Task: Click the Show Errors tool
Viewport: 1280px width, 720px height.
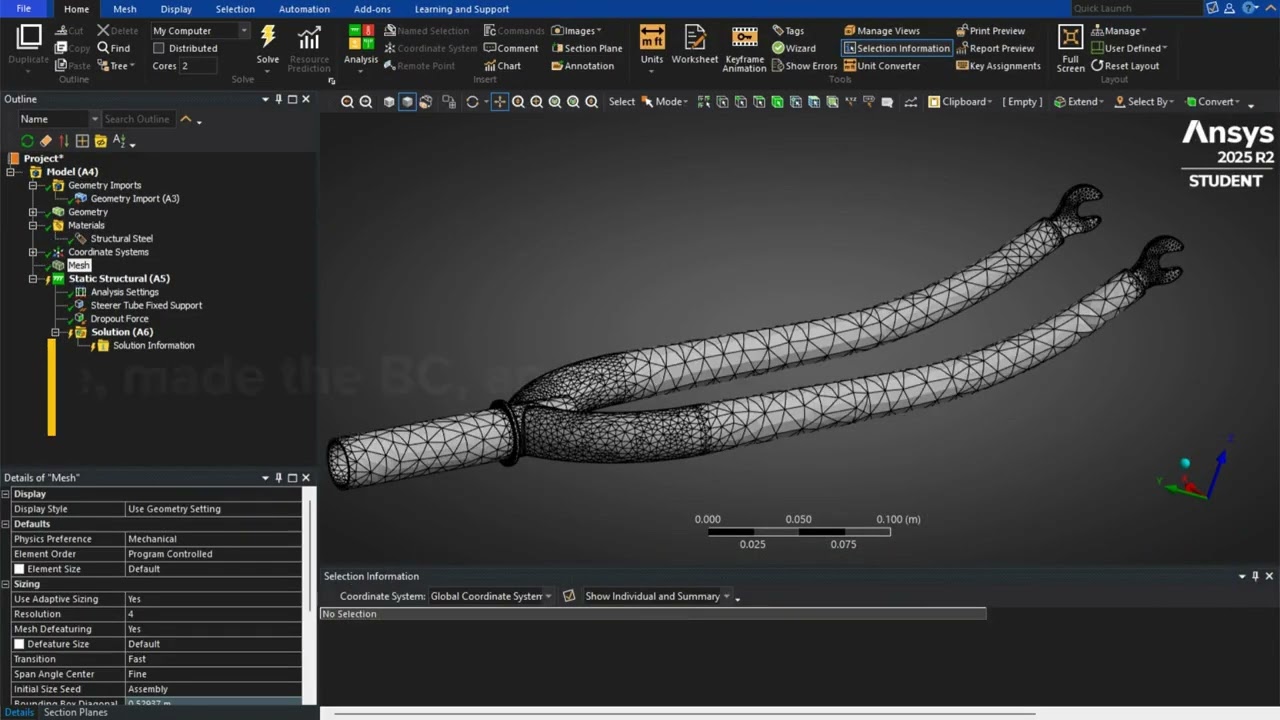Action: pos(804,66)
